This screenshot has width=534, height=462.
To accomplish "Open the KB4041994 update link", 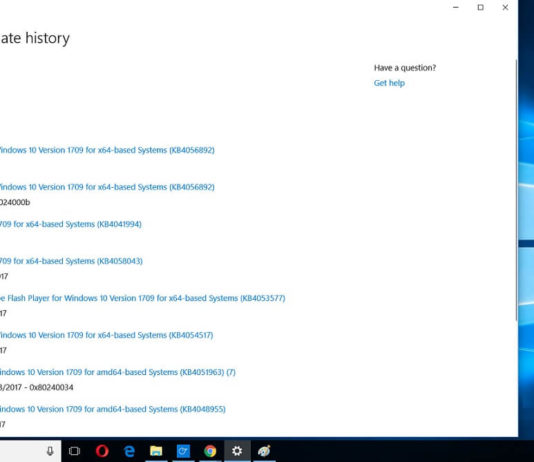I will (x=70, y=224).
